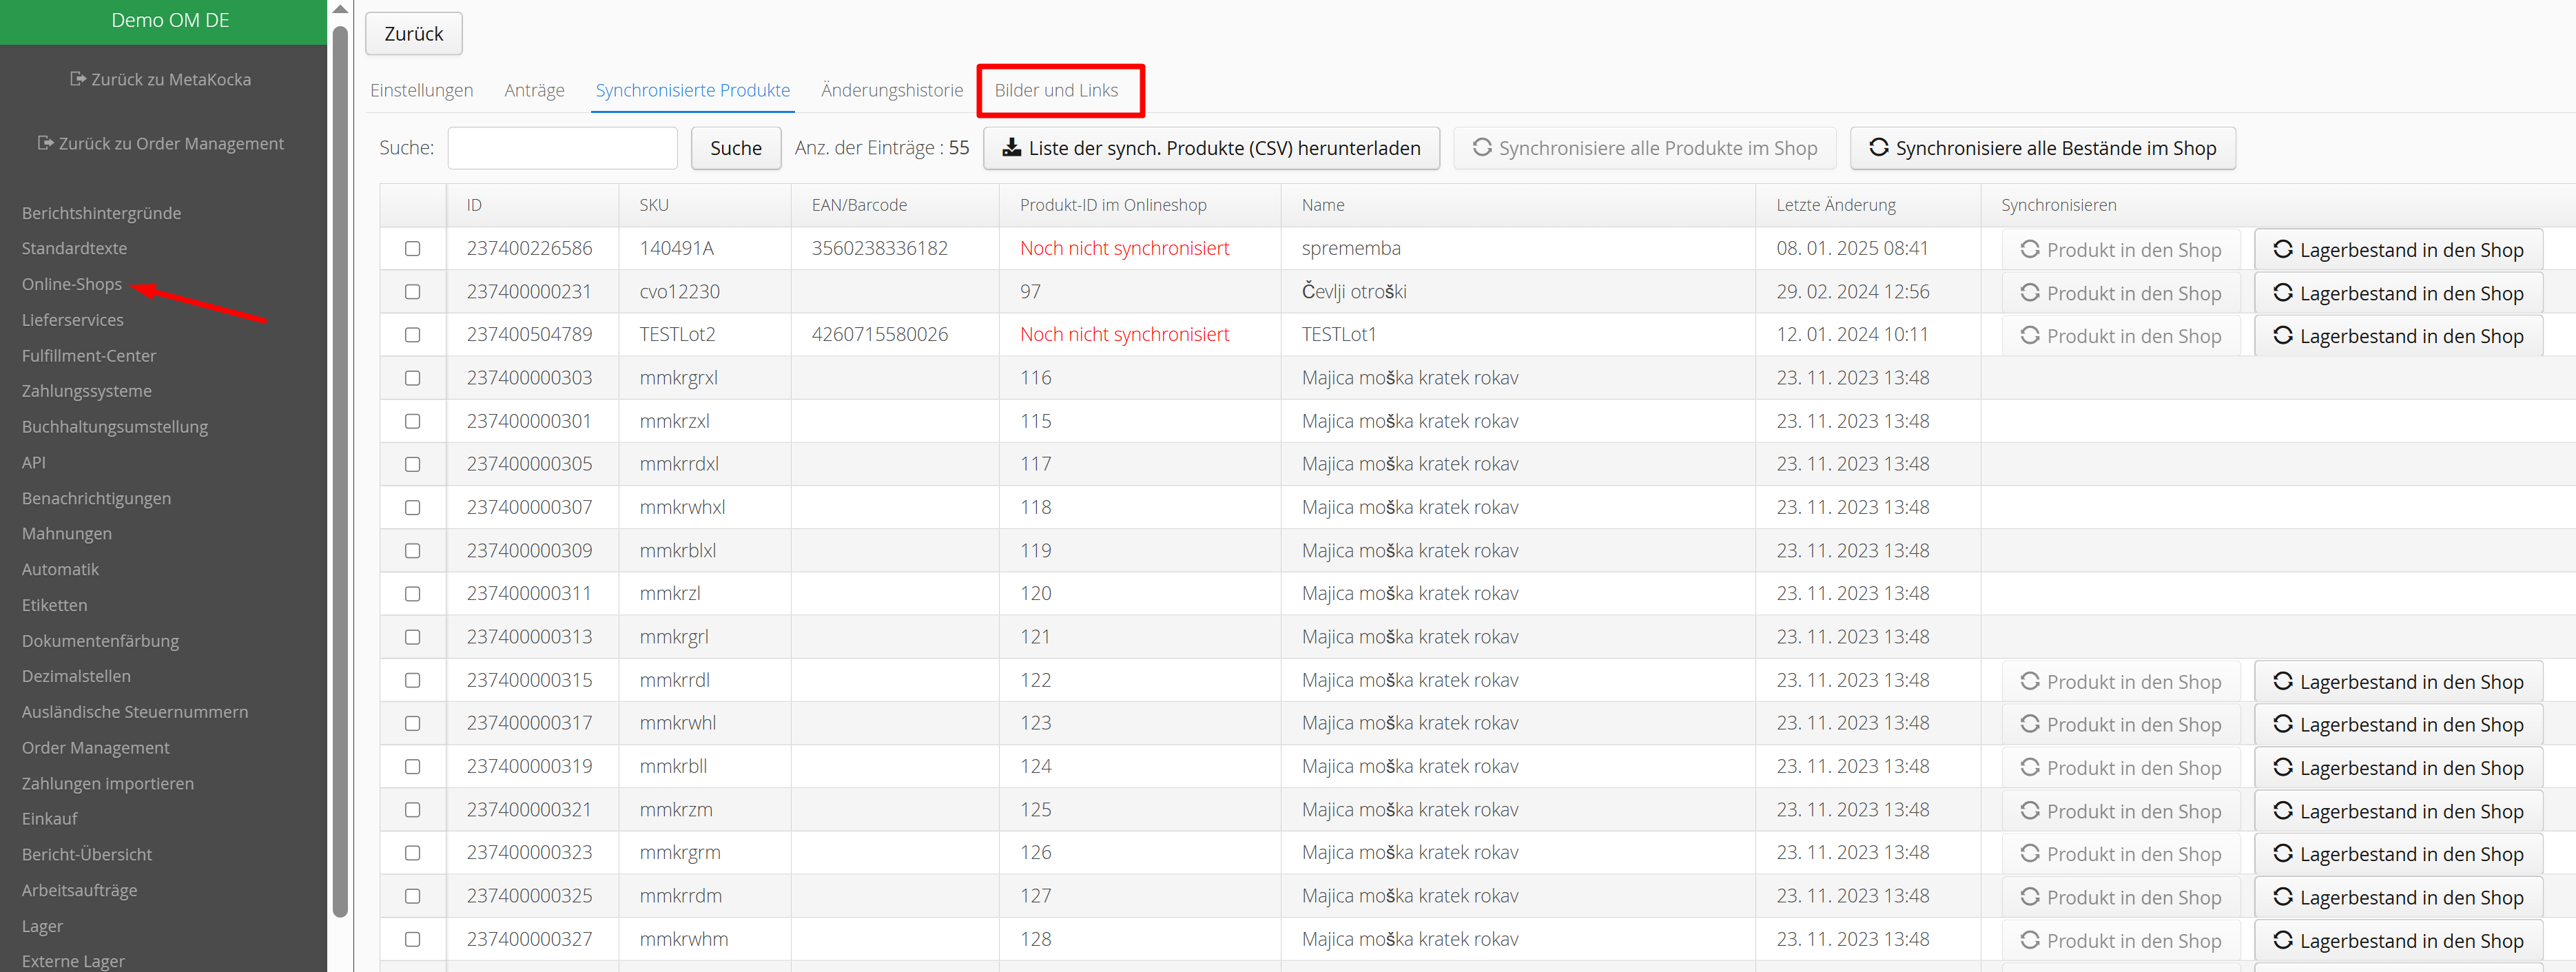
Task: Open the Einstellungen tab
Action: [421, 90]
